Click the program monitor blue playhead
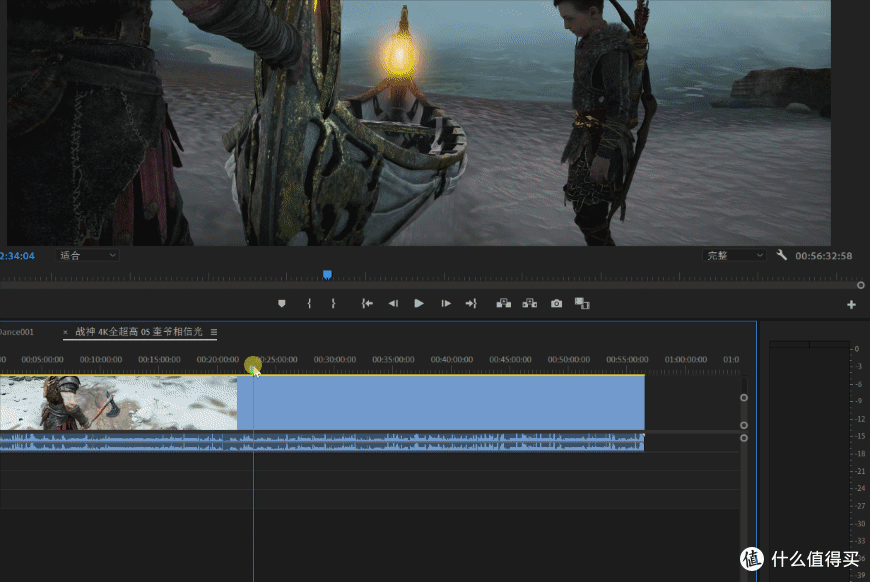Screen dimensions: 870x582 [327, 275]
